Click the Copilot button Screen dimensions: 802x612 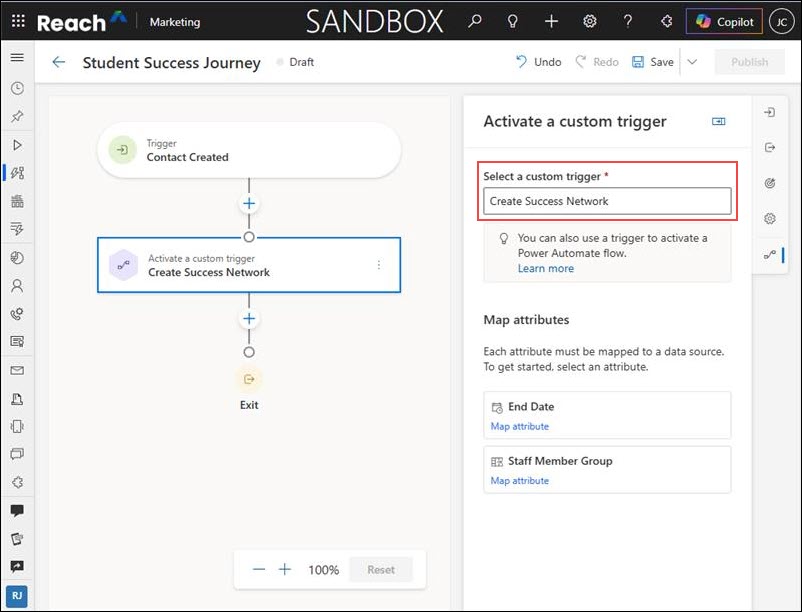click(724, 21)
